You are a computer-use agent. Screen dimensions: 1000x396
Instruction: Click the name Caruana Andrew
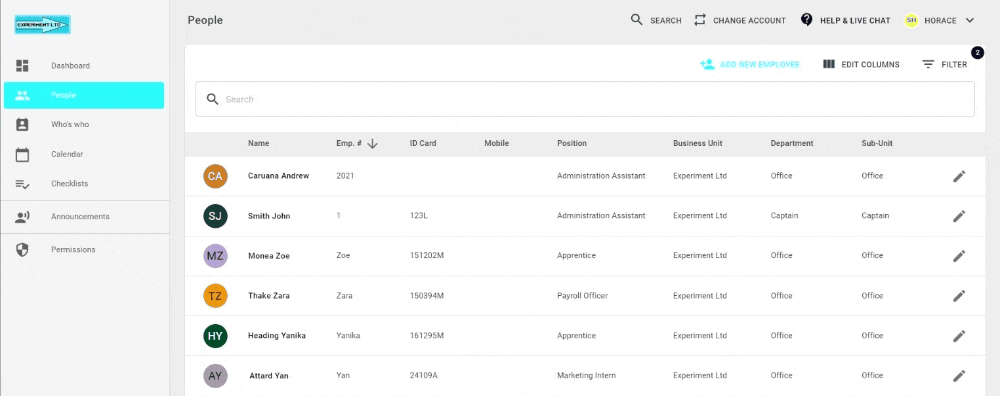click(x=278, y=176)
